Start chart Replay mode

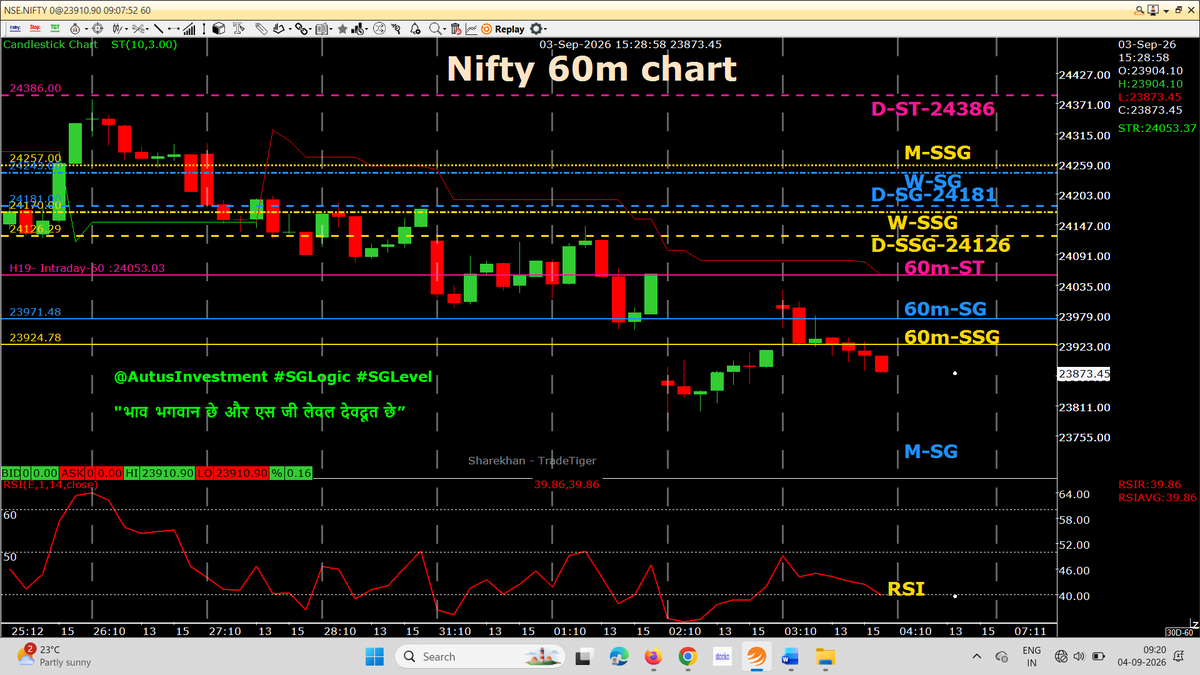(502, 29)
